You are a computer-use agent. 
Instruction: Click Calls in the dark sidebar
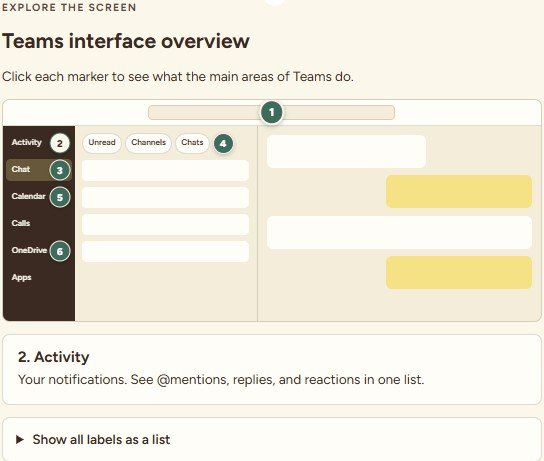tap(21, 223)
